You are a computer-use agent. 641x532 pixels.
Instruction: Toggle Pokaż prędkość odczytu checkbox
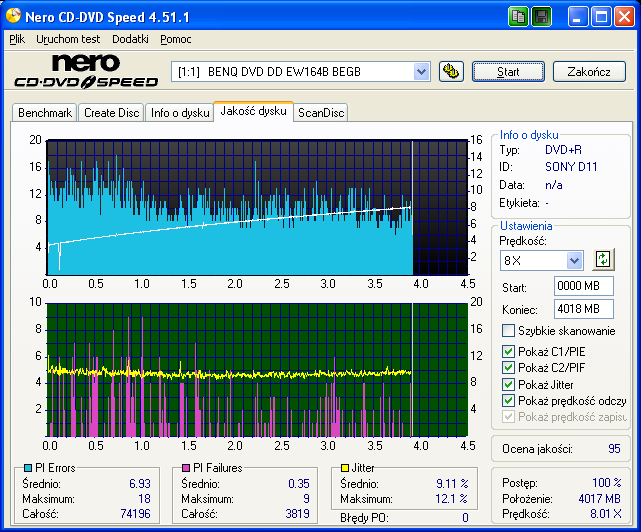click(x=508, y=401)
